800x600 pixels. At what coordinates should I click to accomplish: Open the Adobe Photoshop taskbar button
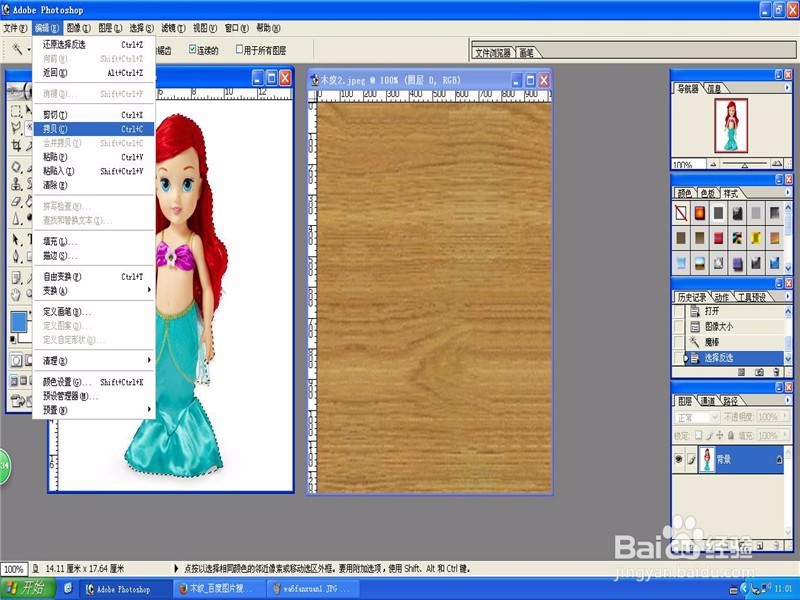pos(125,589)
